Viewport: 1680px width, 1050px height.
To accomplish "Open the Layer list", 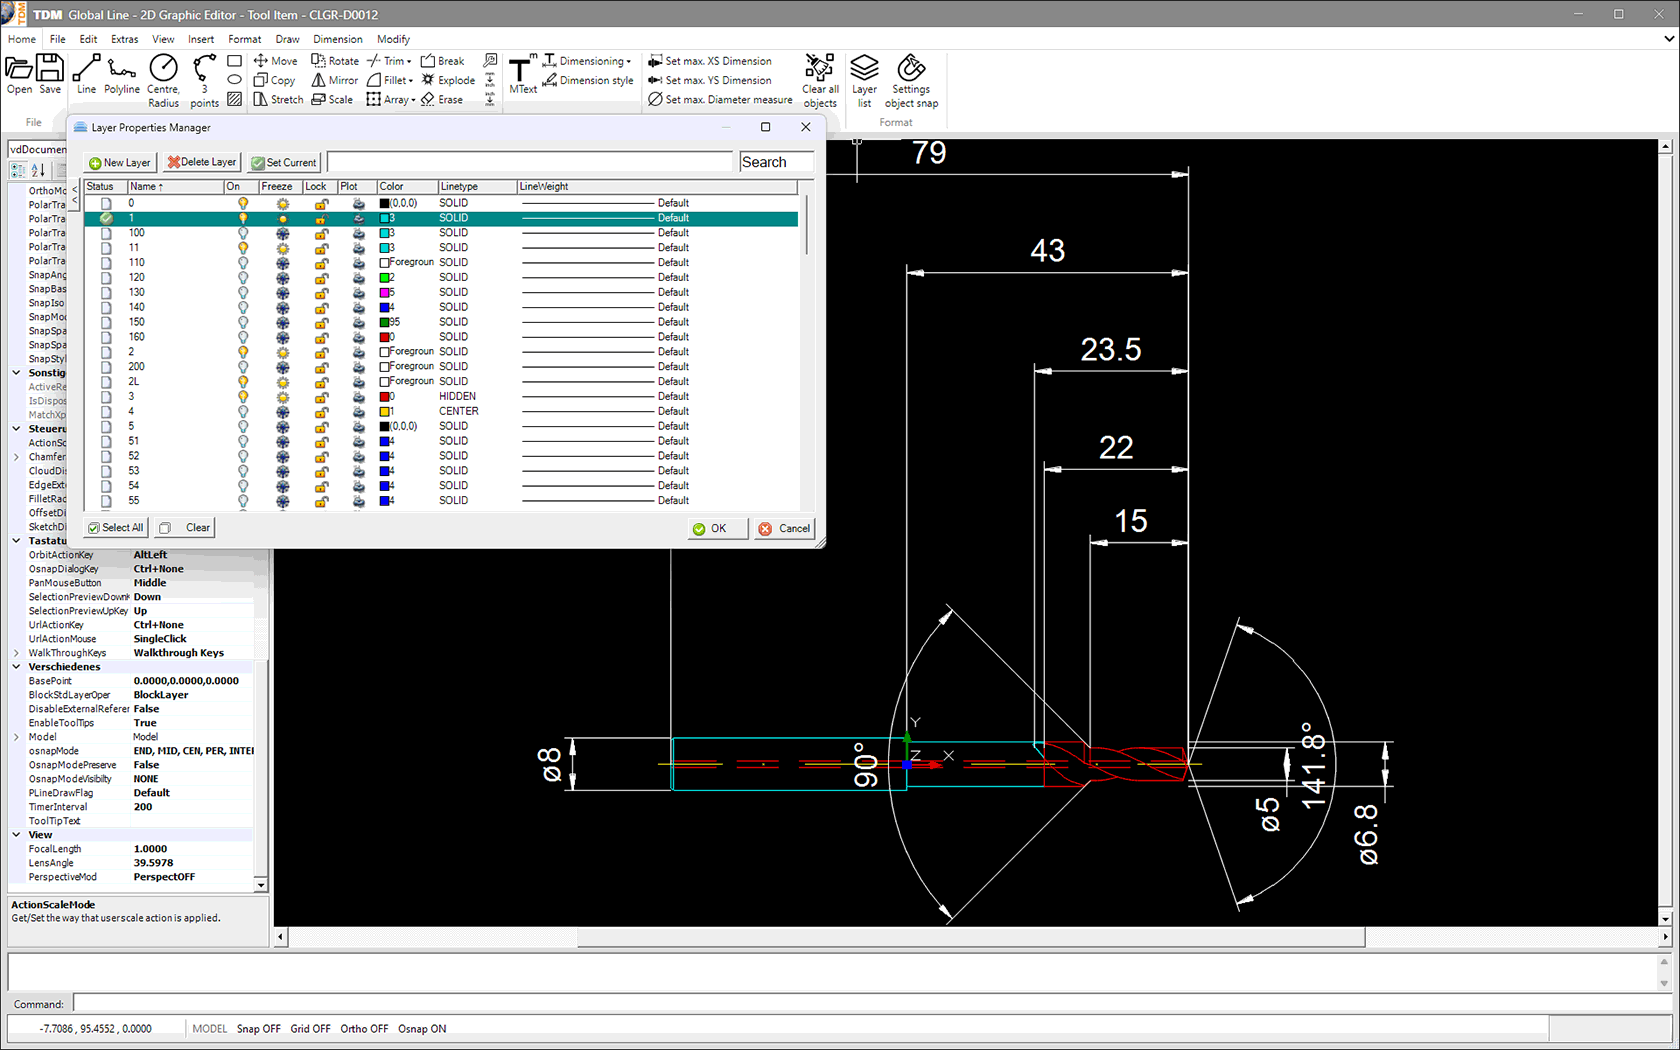I will (x=864, y=80).
